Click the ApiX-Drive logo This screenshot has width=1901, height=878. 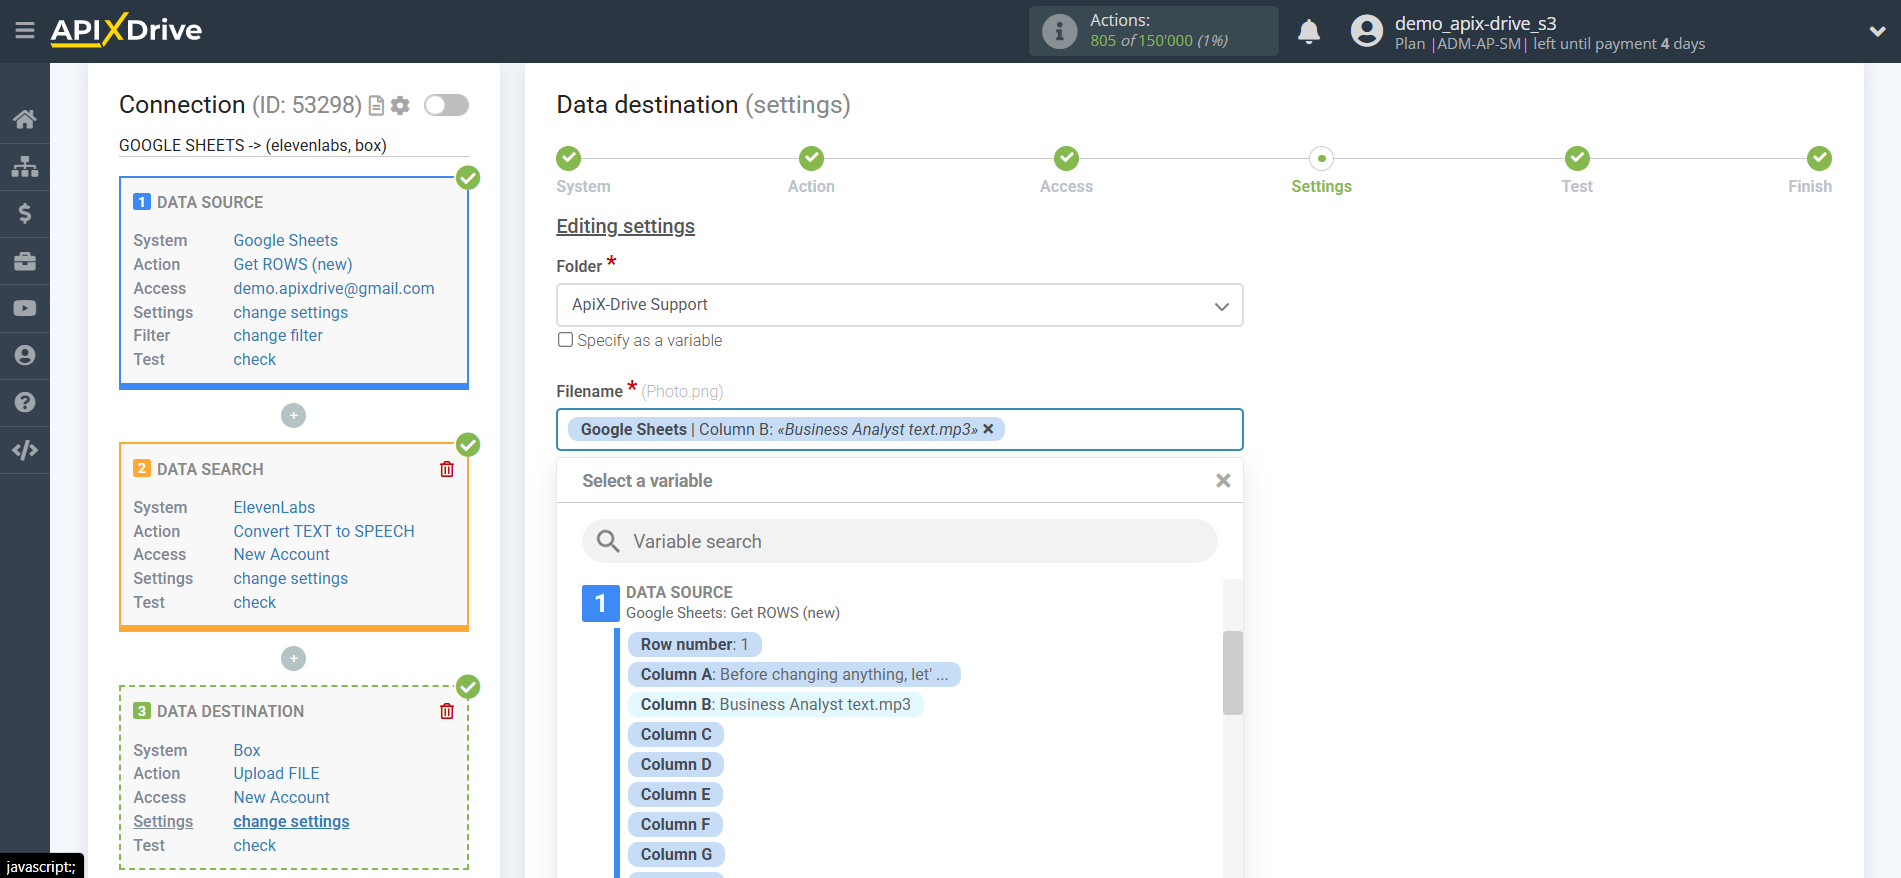click(126, 30)
